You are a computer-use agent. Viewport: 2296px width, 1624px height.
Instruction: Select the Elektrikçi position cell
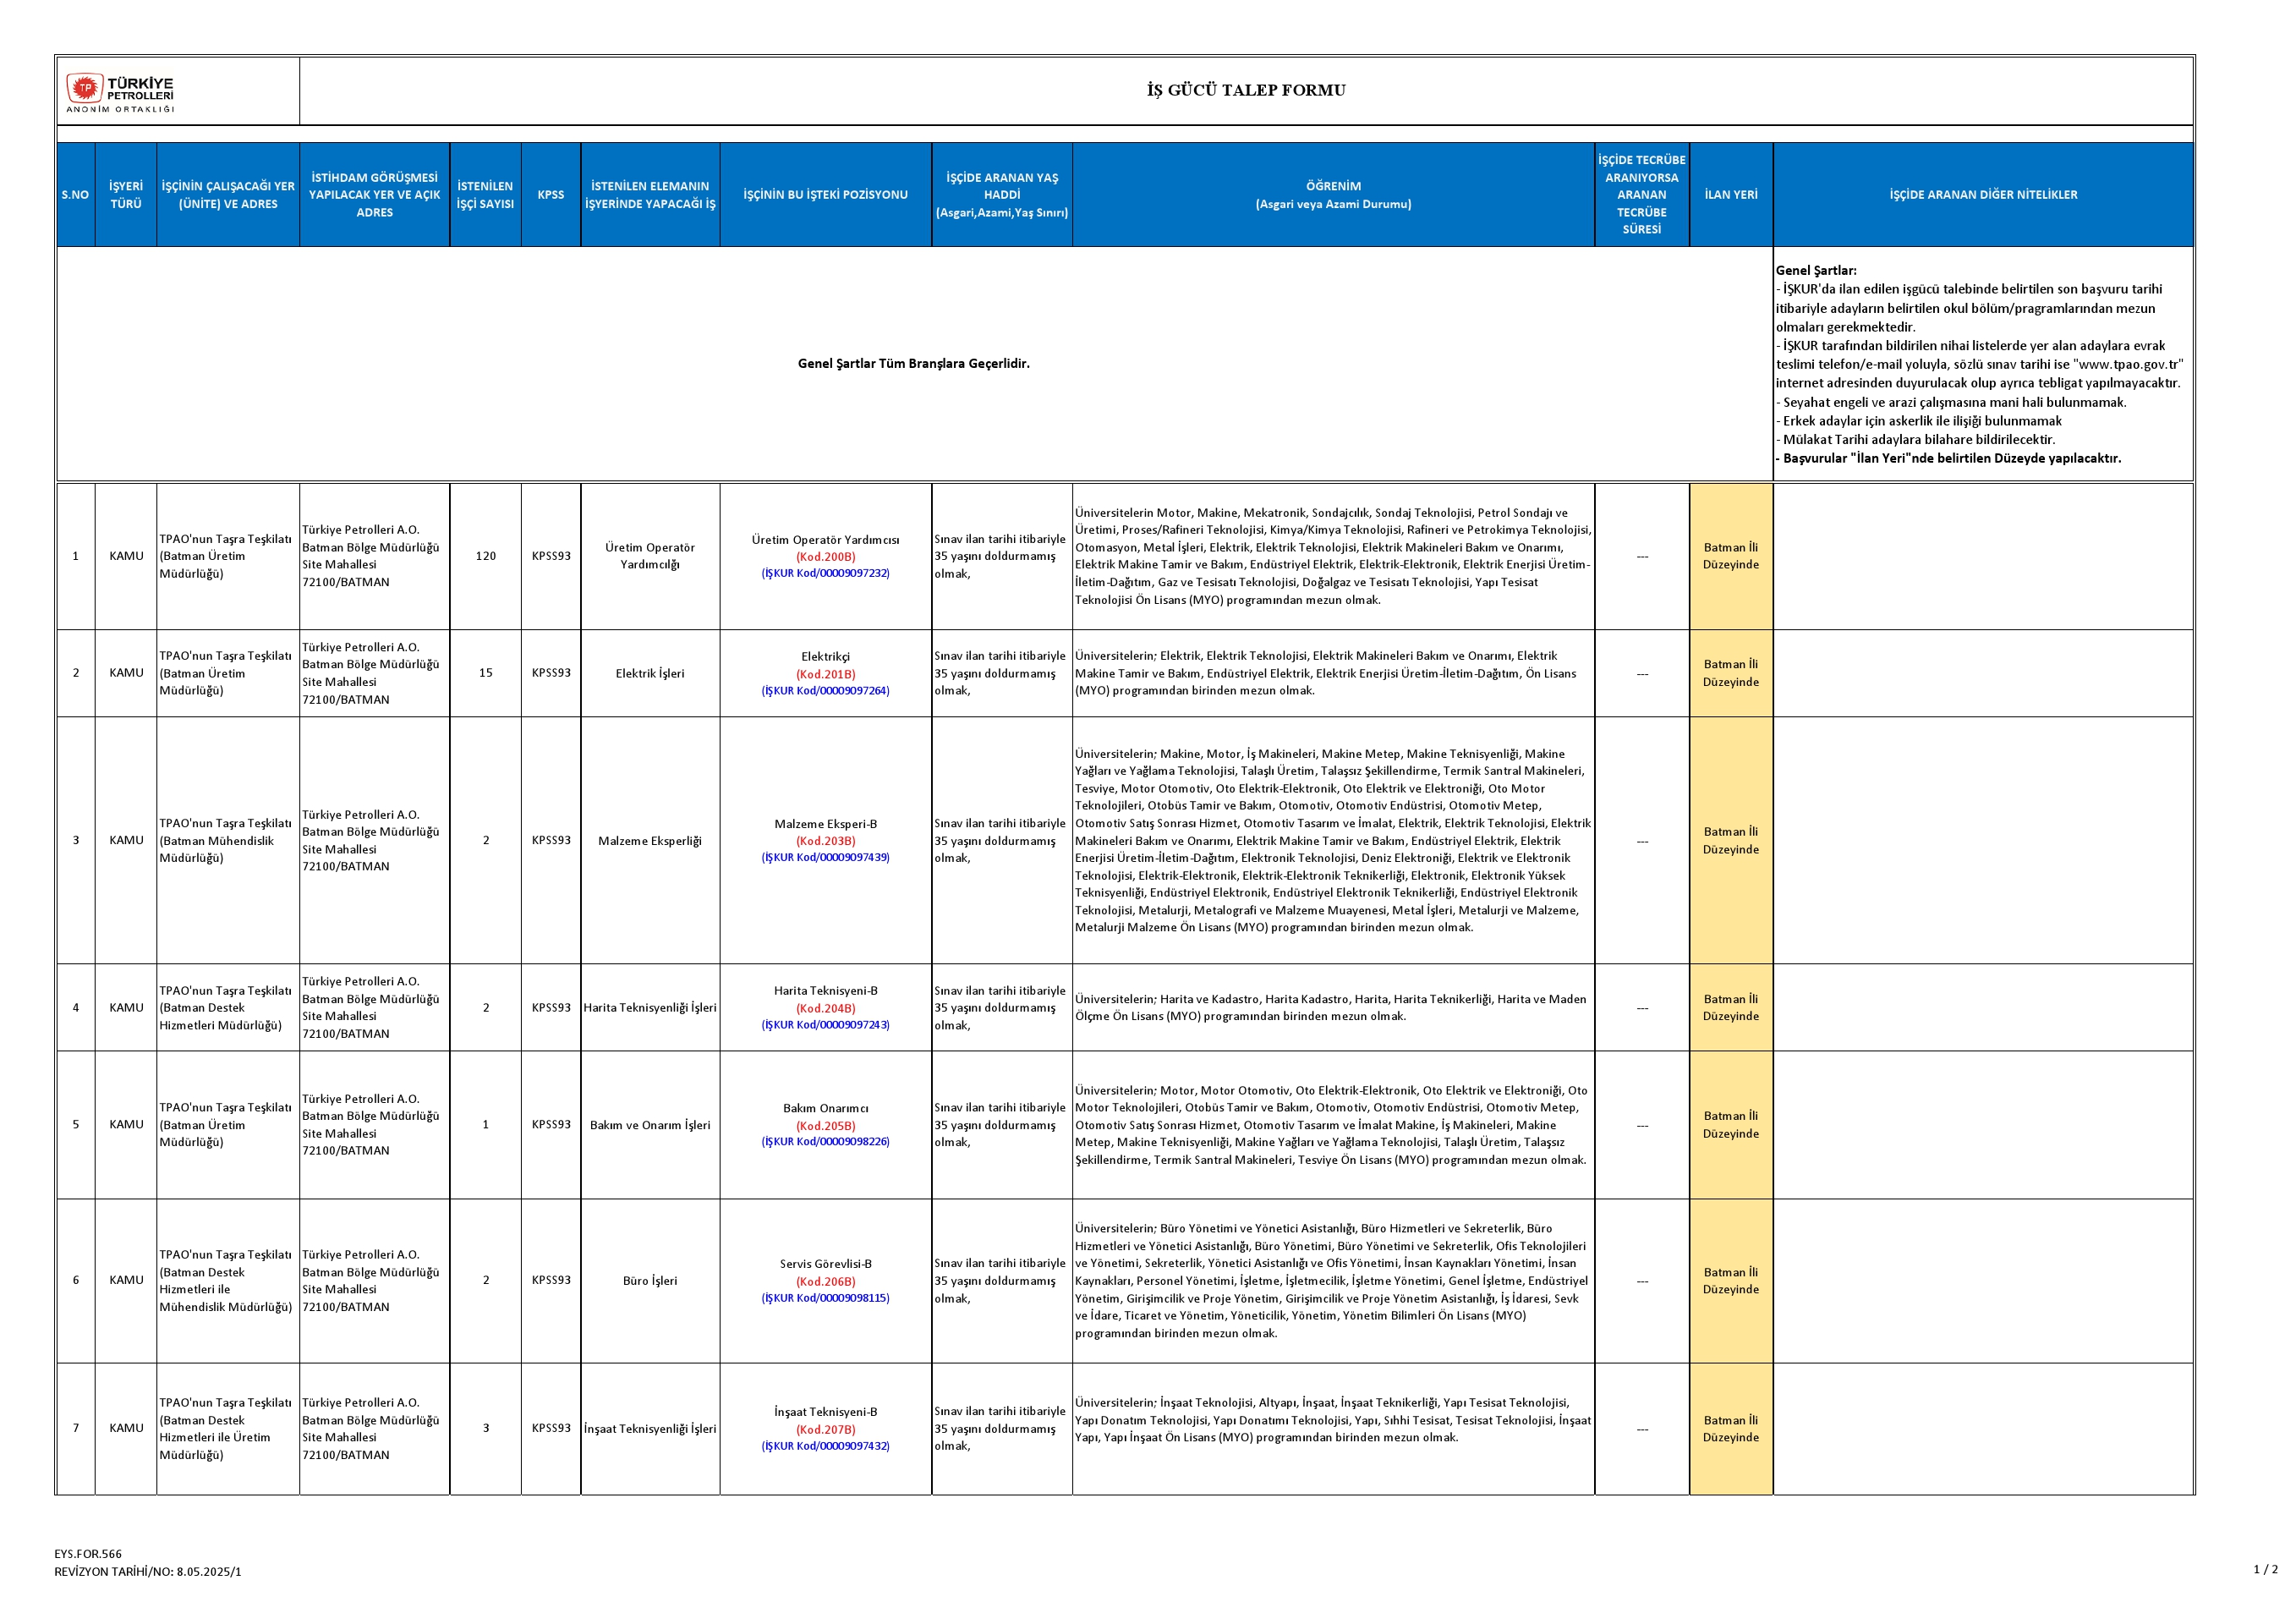coord(825,657)
